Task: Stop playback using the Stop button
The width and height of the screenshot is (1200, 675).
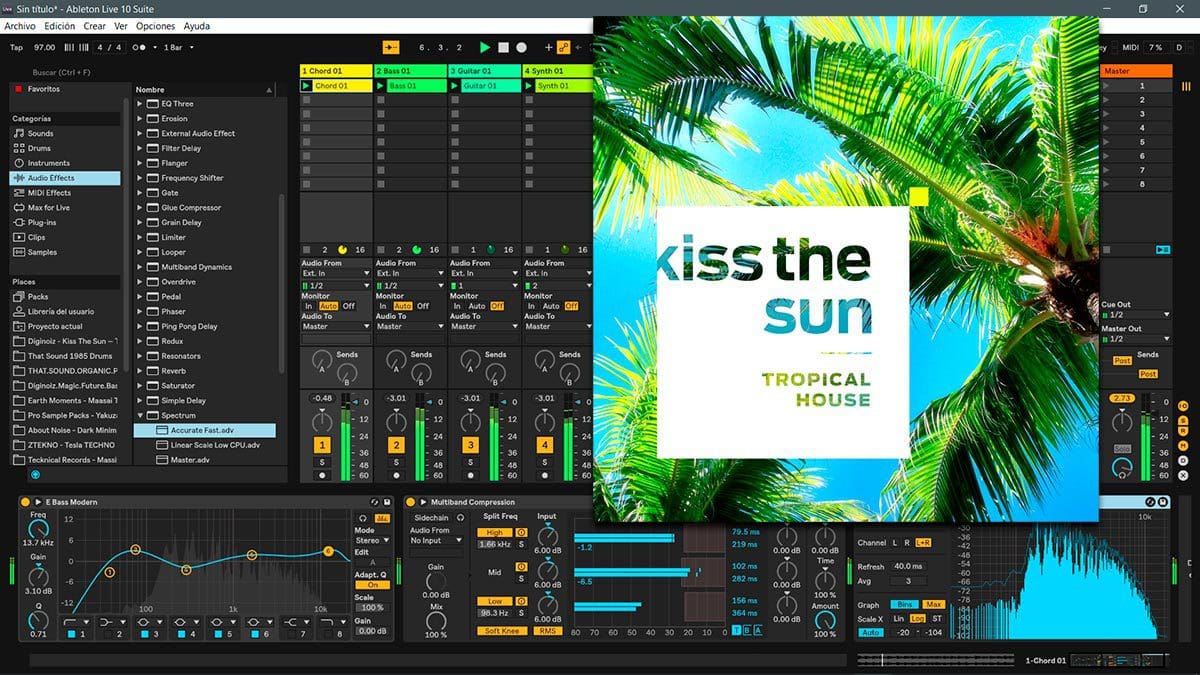Action: click(503, 47)
